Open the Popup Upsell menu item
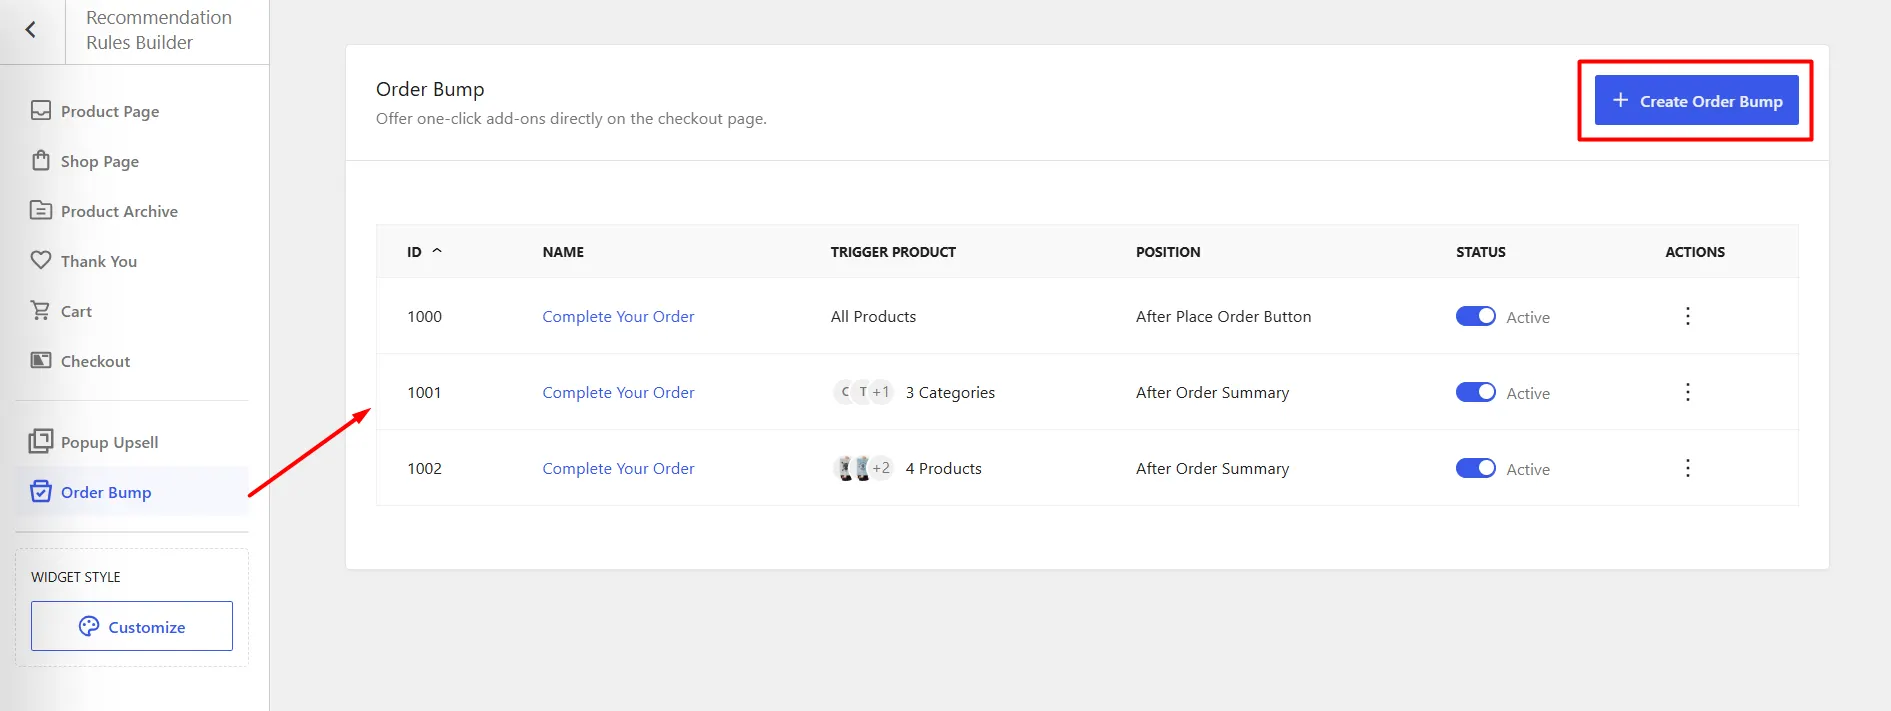 tap(132, 442)
